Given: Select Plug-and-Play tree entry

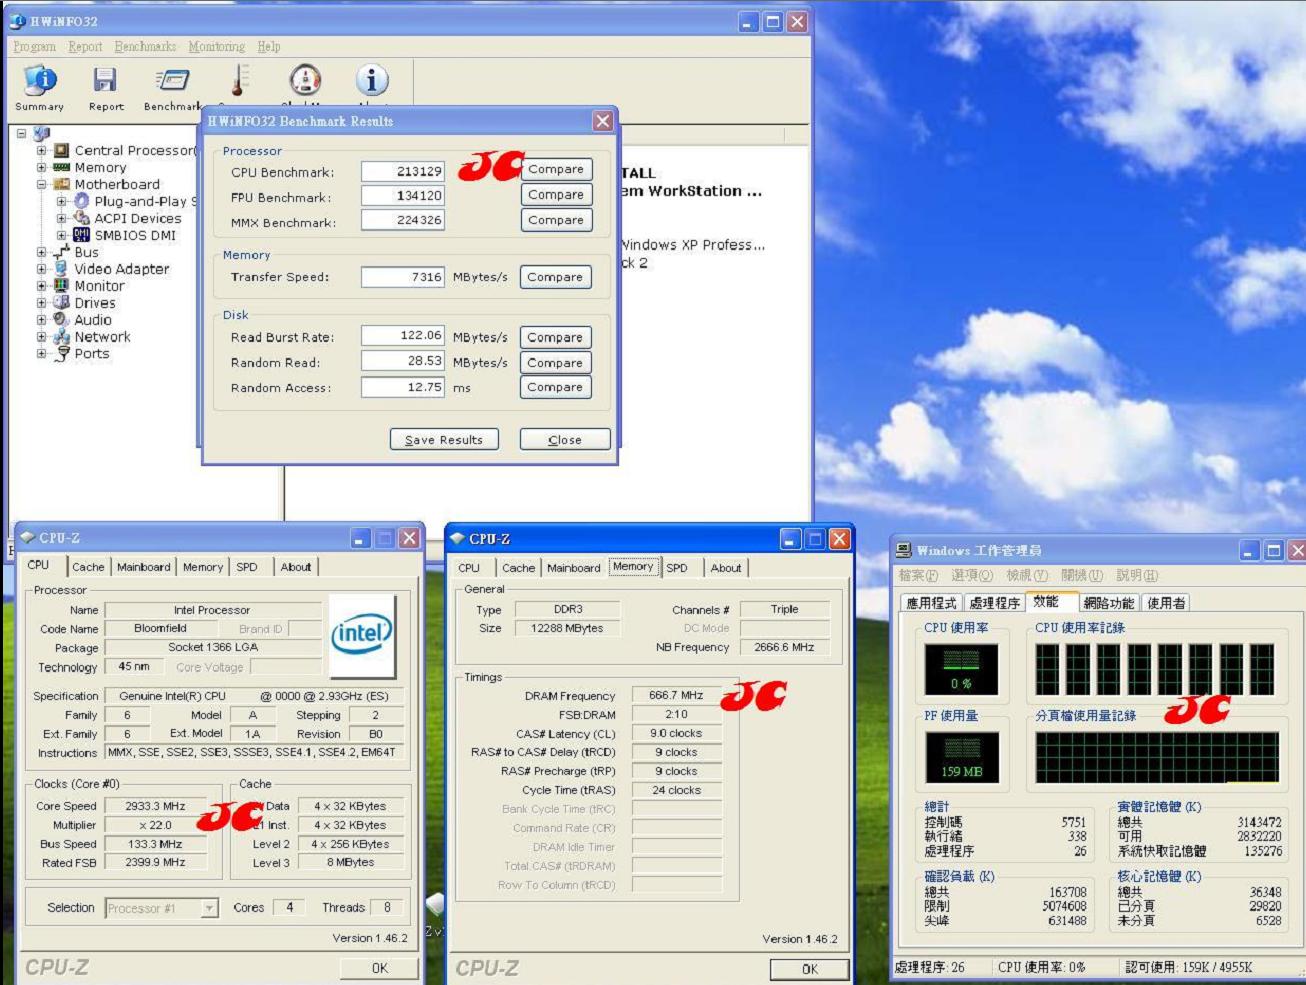Looking at the screenshot, I should coord(145,201).
